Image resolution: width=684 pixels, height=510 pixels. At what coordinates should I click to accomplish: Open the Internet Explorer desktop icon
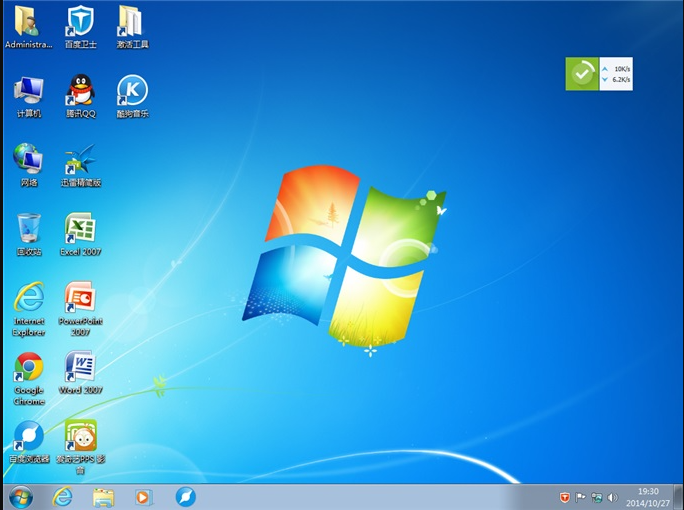[28, 298]
